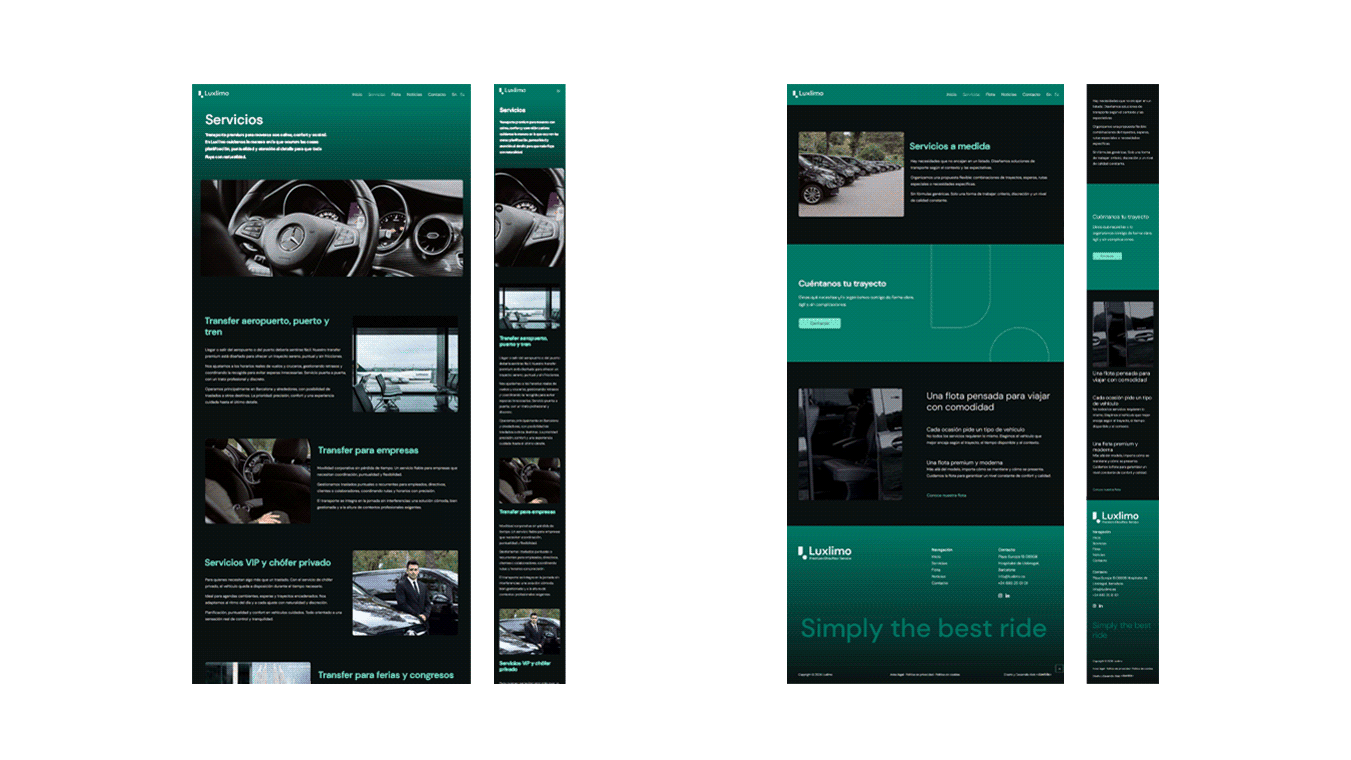Click the info@luxlimo.es email link
1351x760 pixels.
[x=1011, y=576]
